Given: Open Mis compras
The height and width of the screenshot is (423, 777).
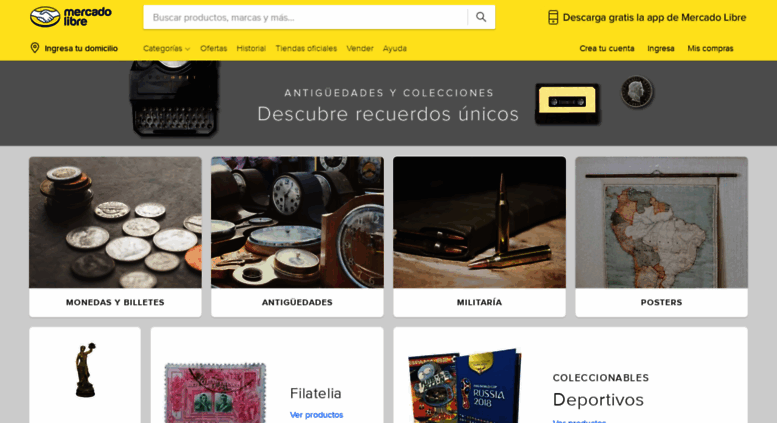Looking at the screenshot, I should click(x=710, y=49).
